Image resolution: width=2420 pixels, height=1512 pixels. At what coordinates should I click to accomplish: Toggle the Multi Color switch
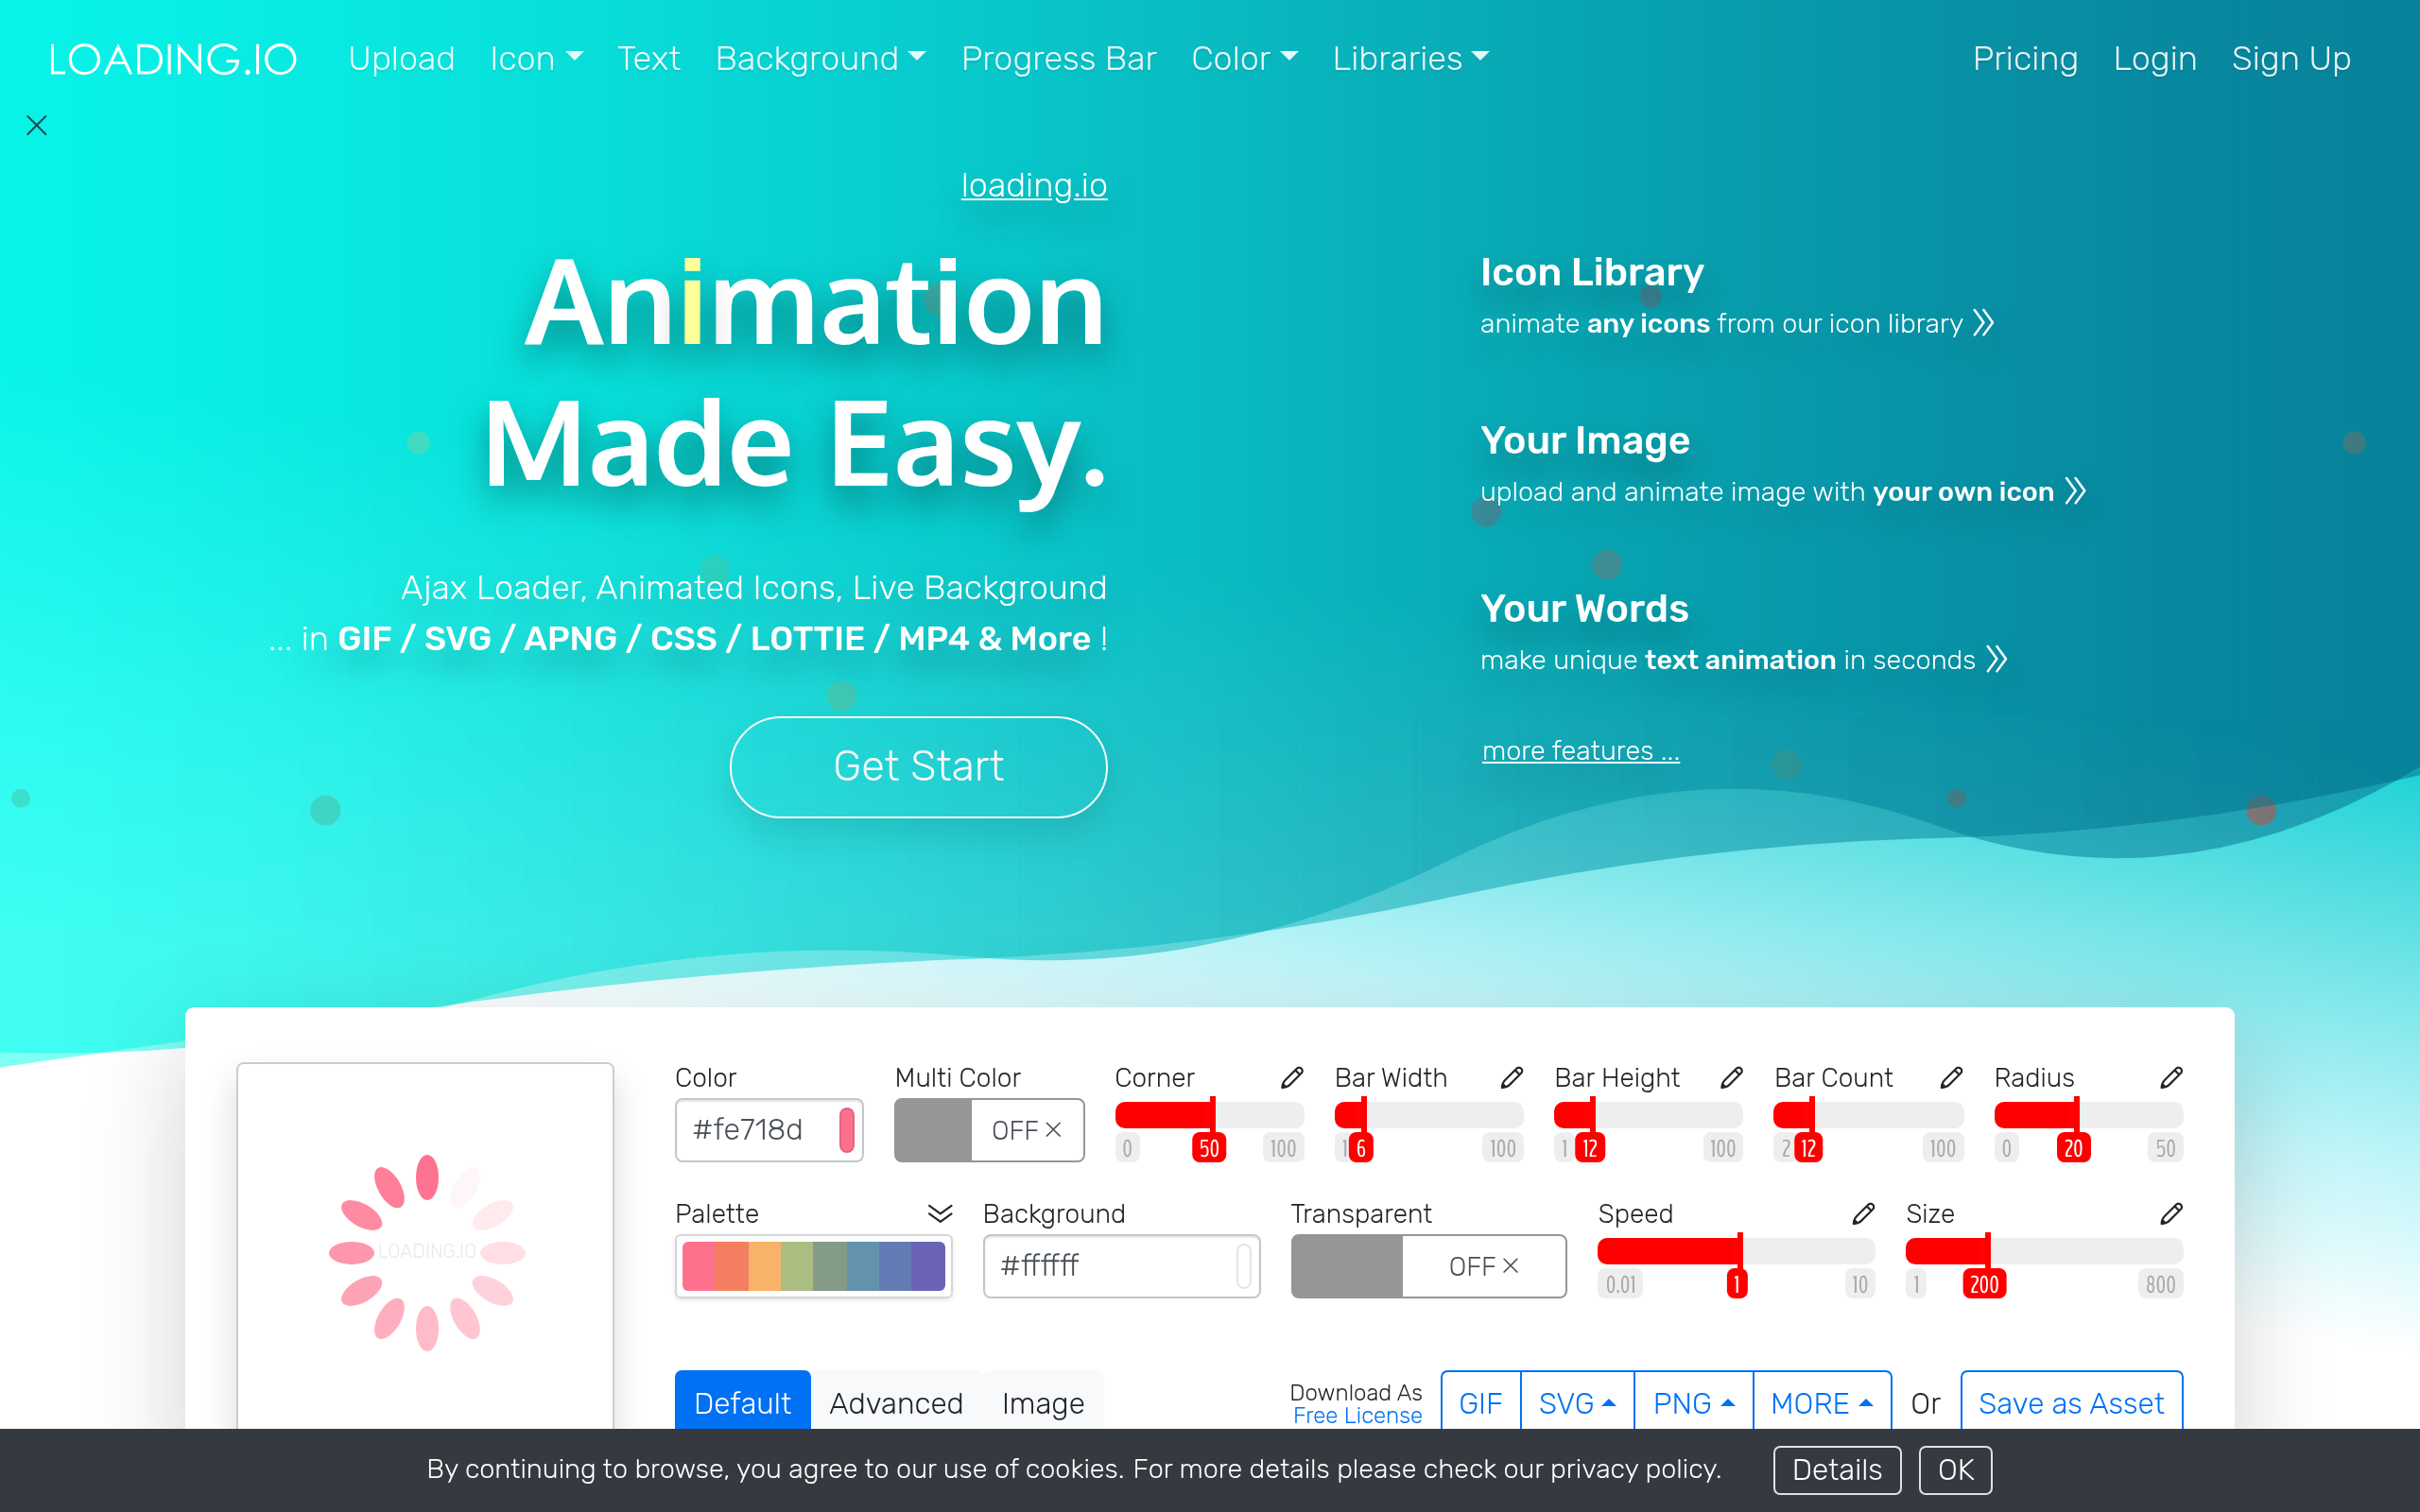pos(989,1130)
